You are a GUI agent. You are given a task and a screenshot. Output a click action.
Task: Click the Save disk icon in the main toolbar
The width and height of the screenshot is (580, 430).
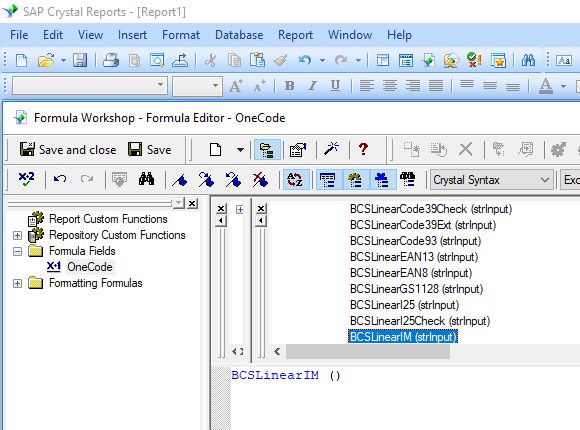80,60
